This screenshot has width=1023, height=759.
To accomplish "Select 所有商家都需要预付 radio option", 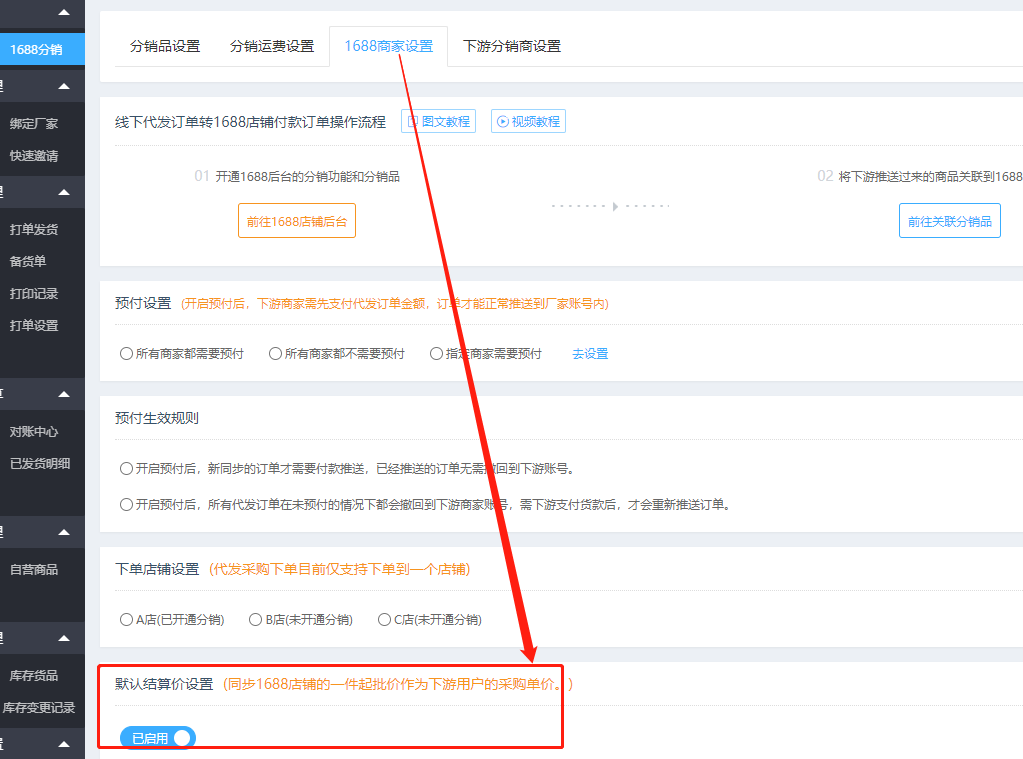I will pyautogui.click(x=126, y=354).
